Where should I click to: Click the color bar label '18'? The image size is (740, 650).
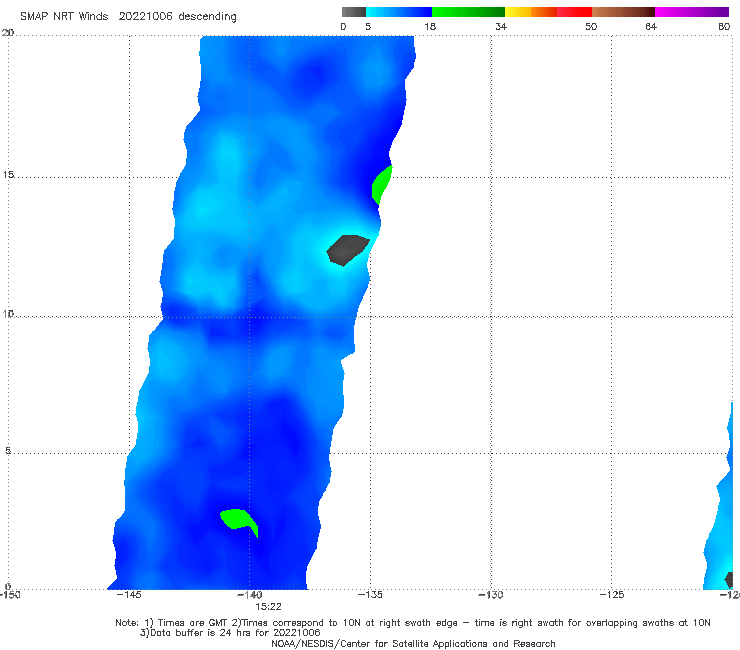click(x=430, y=26)
